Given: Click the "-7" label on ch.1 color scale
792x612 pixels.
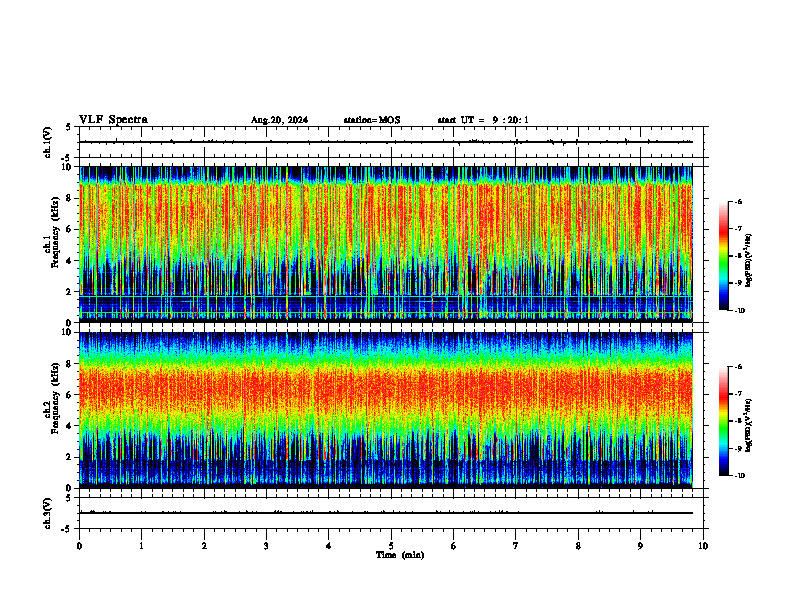Looking at the screenshot, I should [x=738, y=229].
